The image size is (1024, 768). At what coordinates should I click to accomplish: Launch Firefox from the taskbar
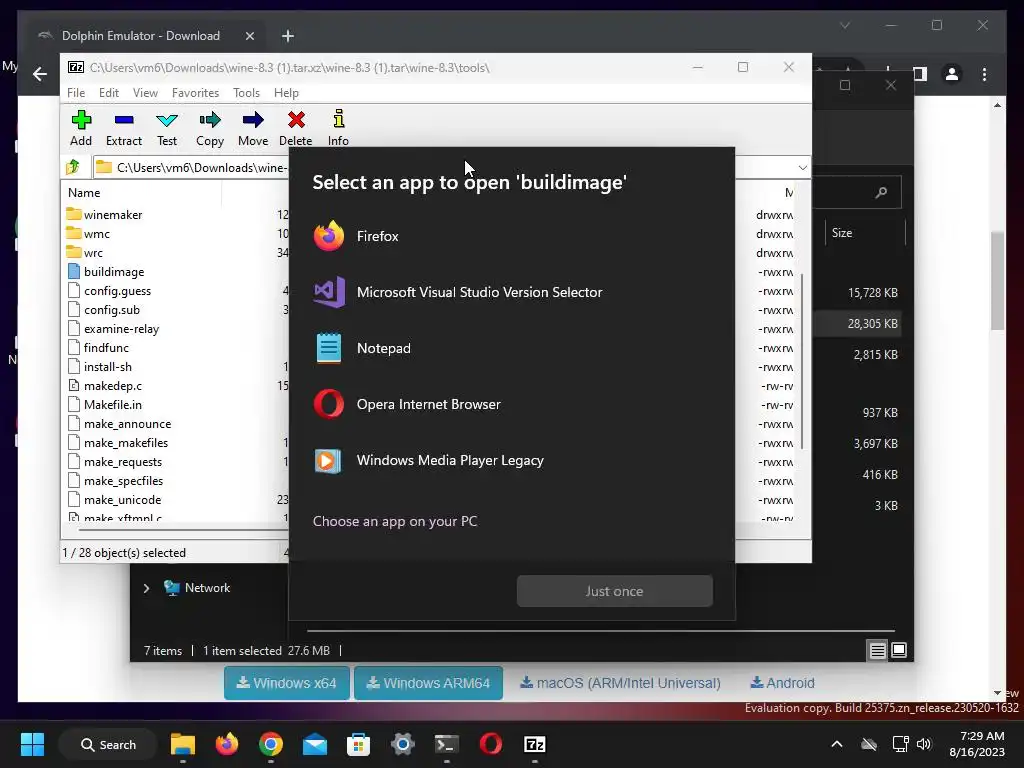click(227, 744)
